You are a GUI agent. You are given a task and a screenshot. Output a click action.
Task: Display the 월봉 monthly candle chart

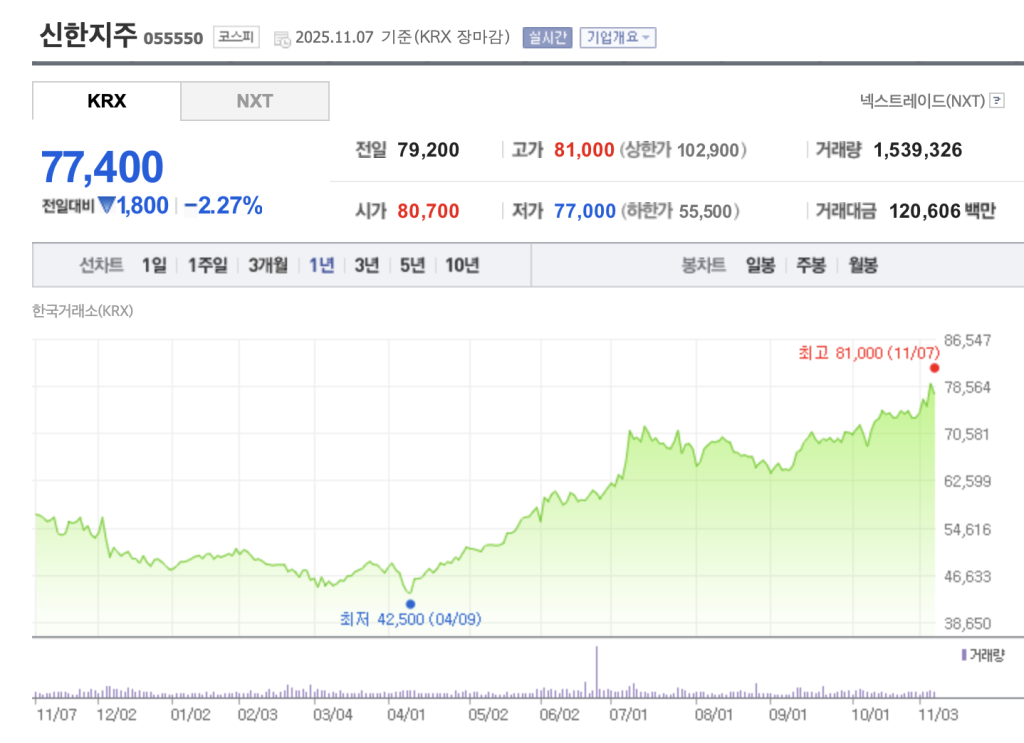click(863, 265)
